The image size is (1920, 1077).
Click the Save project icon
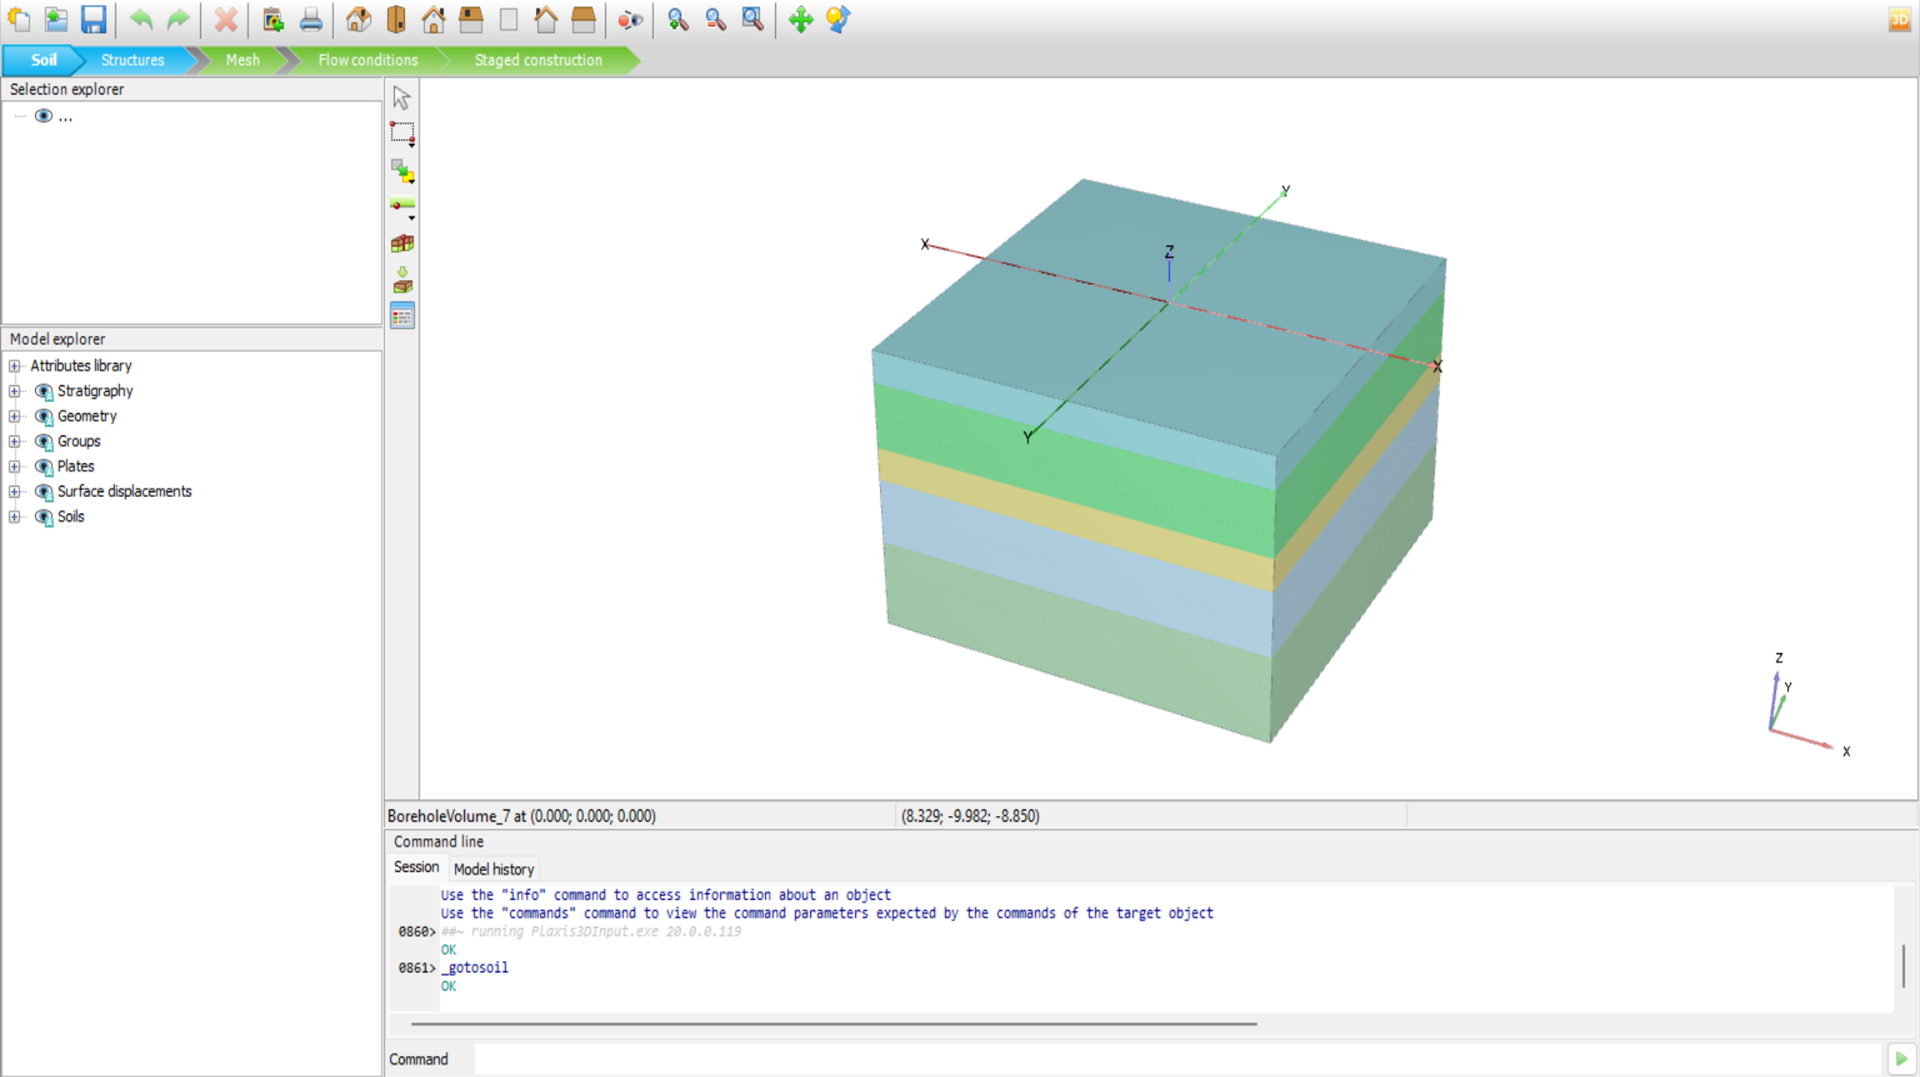tap(93, 19)
